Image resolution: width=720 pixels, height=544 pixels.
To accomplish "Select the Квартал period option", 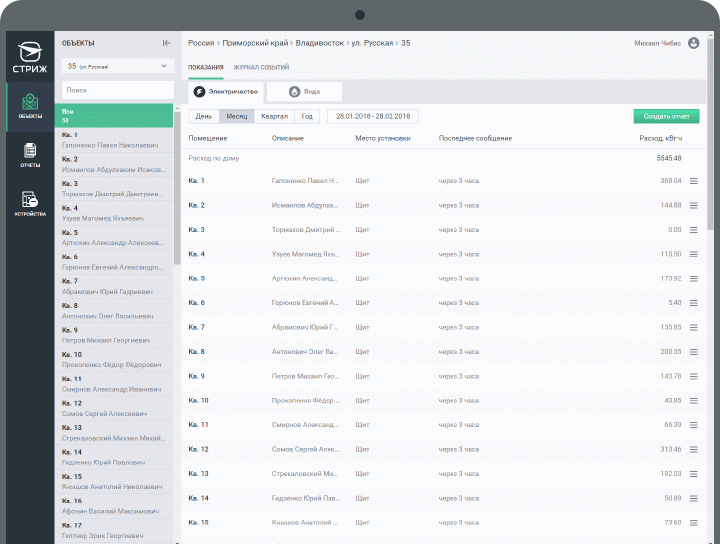I will (274, 116).
